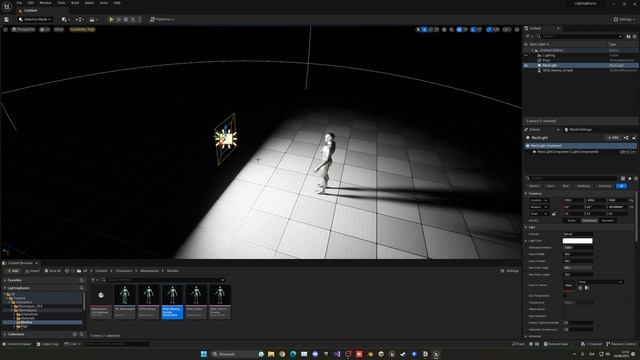The image size is (640, 360).
Task: Toggle Cast Shadows checkbox
Action: pyautogui.click(x=565, y=316)
